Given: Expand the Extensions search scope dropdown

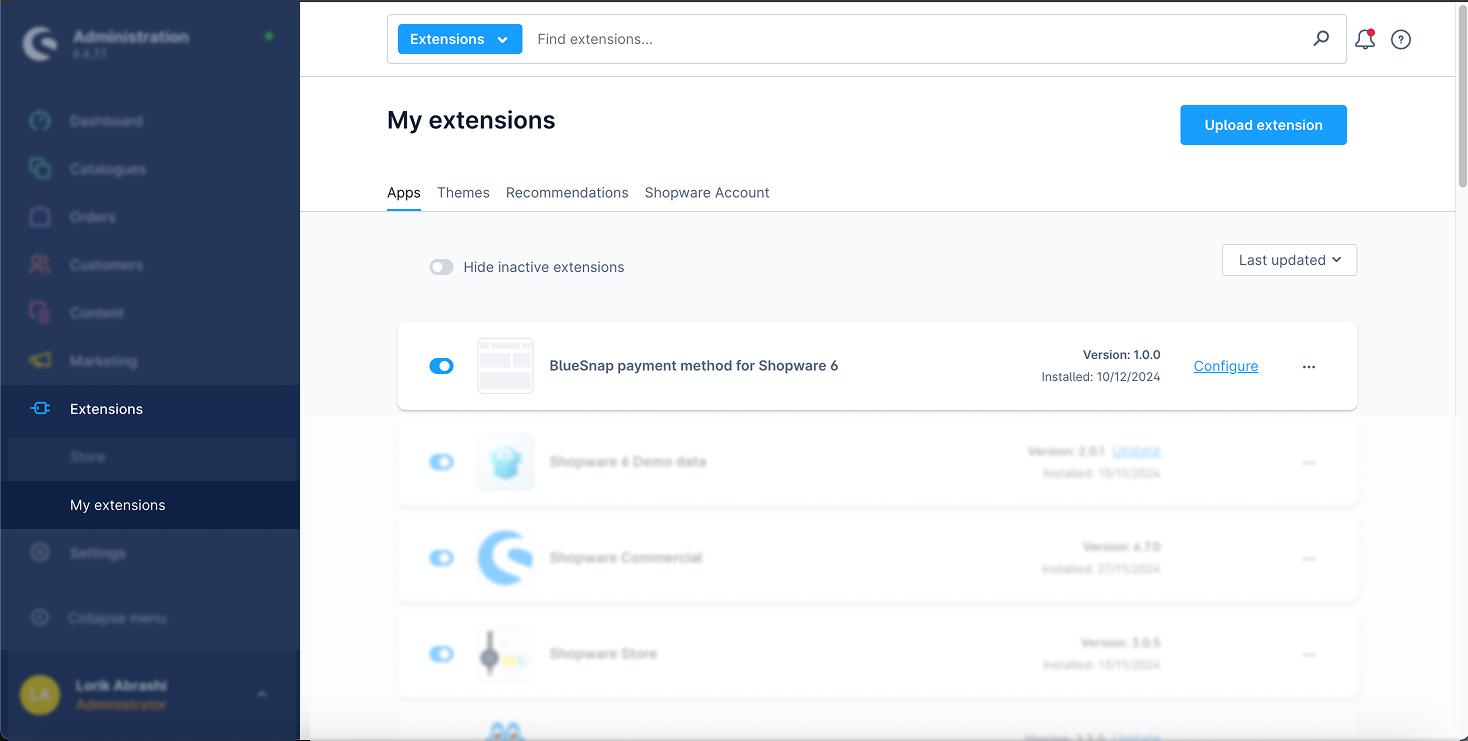Looking at the screenshot, I should point(459,39).
